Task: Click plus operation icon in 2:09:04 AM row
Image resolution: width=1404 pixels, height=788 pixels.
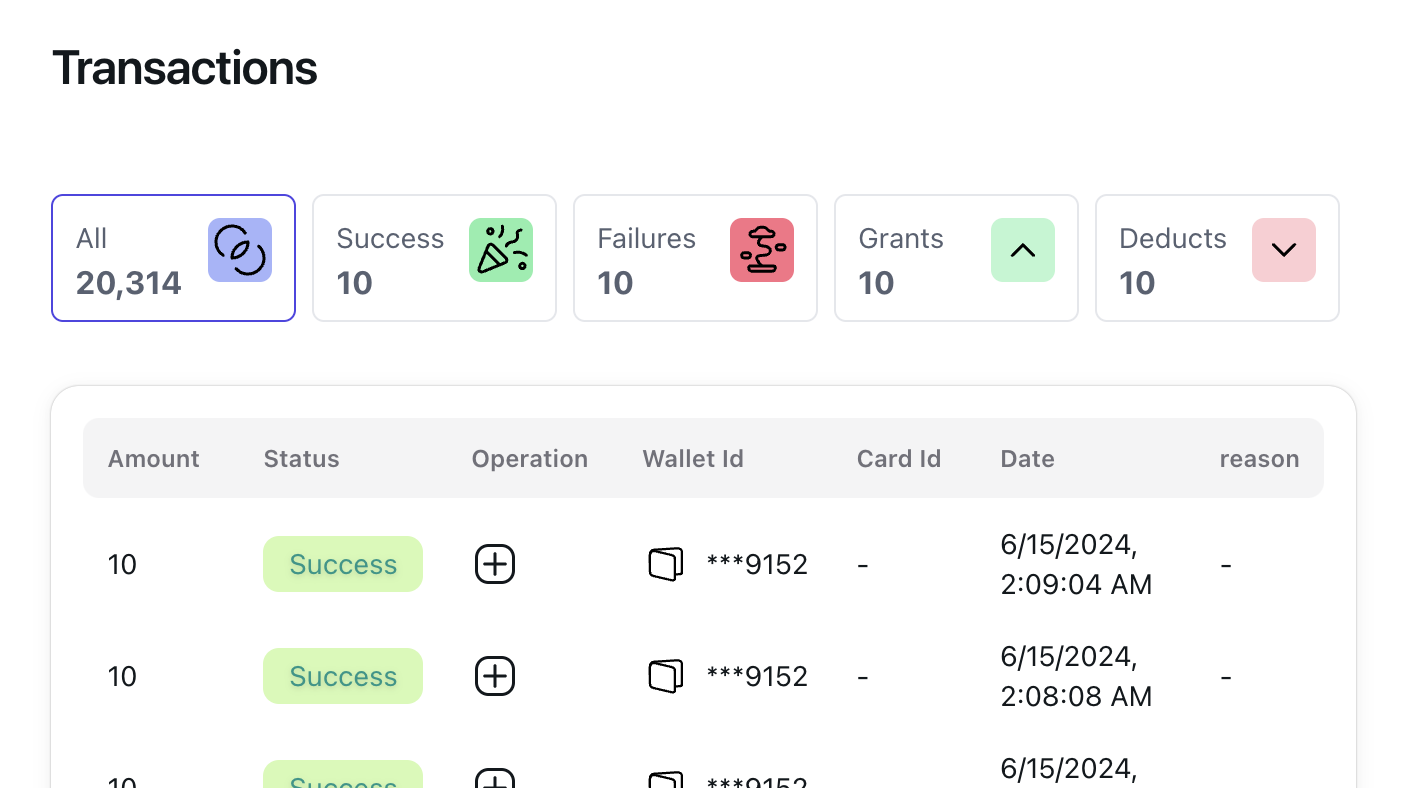Action: tap(494, 564)
